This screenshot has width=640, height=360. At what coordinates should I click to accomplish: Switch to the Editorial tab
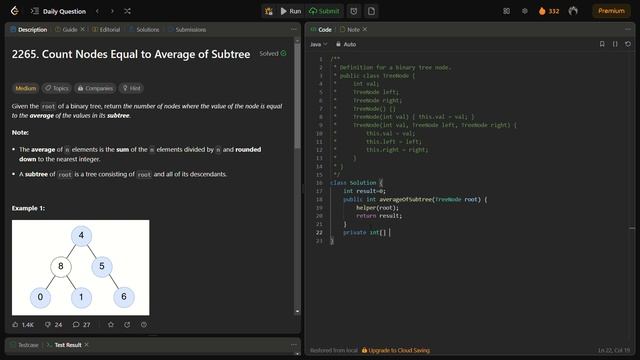[106, 29]
